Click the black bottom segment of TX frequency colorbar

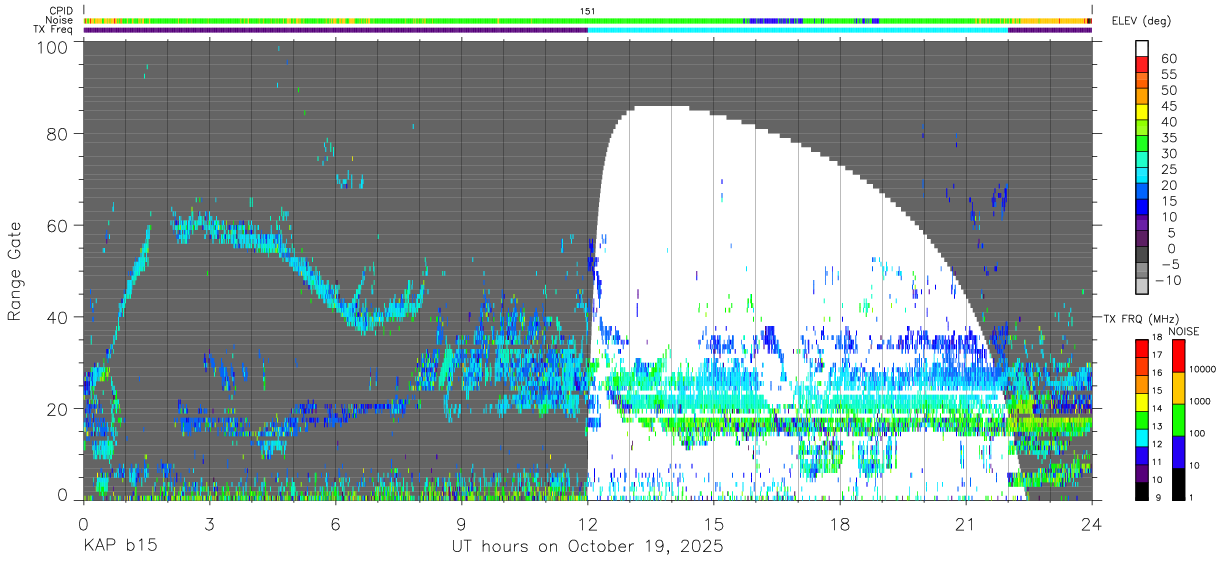pyautogui.click(x=1142, y=491)
